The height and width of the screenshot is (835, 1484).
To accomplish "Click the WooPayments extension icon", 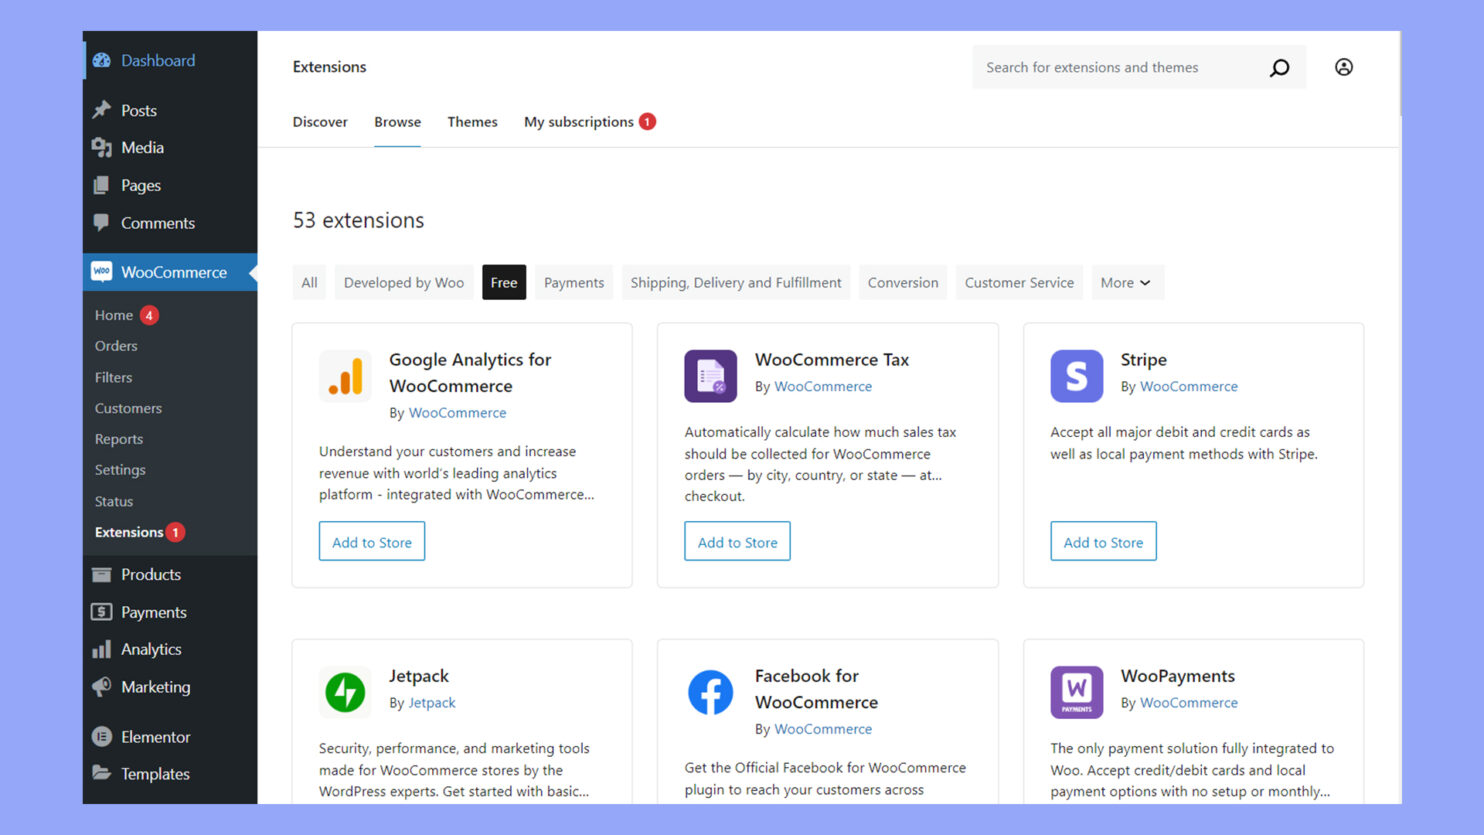I will (x=1076, y=692).
